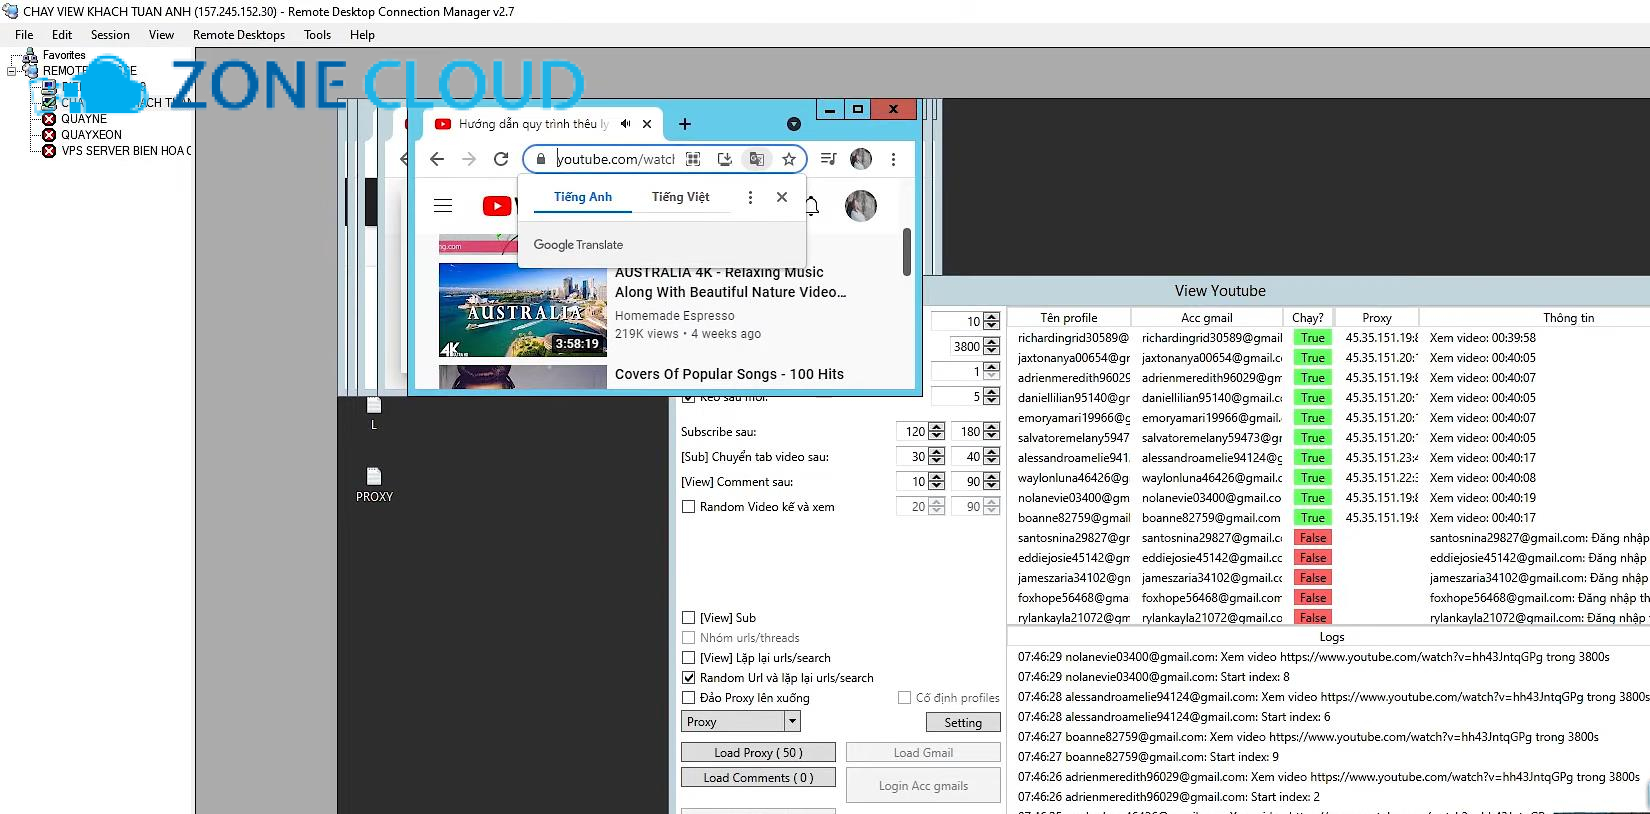Click the Google Translate icon in address bar
Image resolution: width=1650 pixels, height=814 pixels.
pyautogui.click(x=757, y=159)
